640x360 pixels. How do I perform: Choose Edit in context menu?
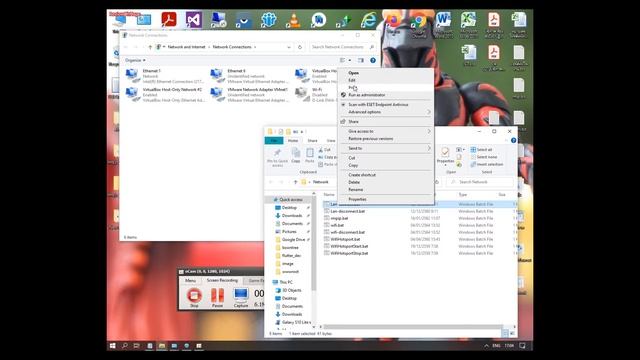[386, 80]
